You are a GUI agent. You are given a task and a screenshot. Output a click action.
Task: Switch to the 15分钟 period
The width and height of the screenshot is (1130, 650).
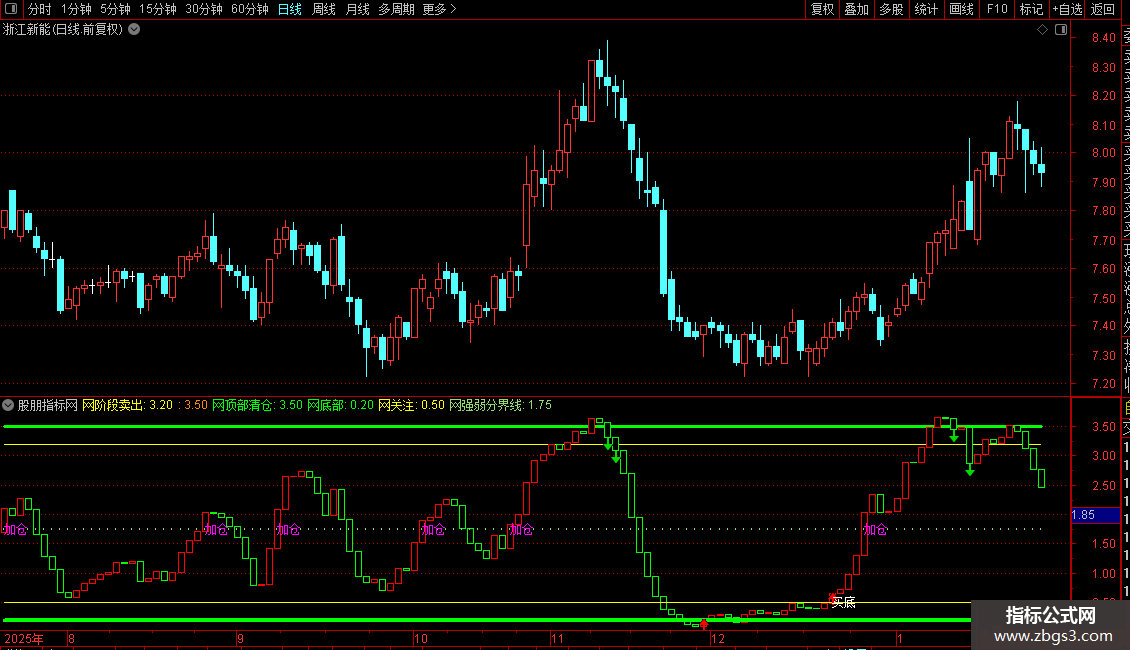coord(158,9)
